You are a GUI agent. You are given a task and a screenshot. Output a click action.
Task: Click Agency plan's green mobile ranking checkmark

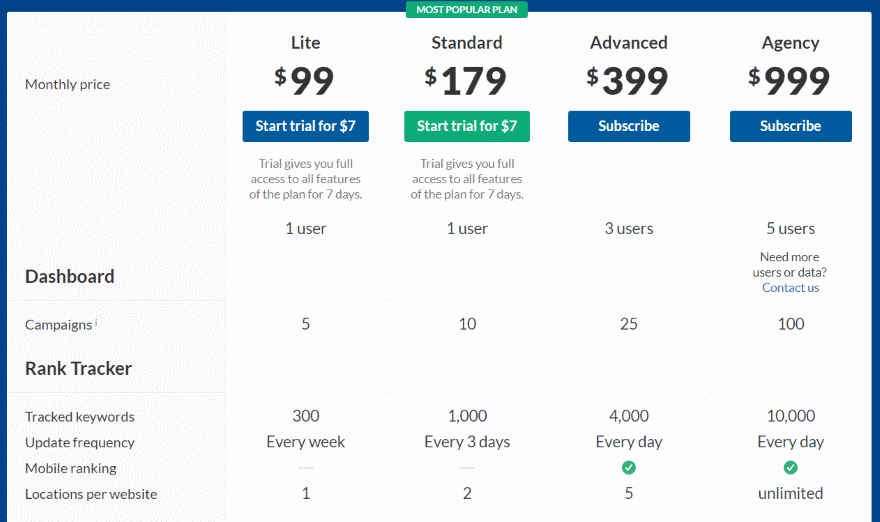point(790,467)
